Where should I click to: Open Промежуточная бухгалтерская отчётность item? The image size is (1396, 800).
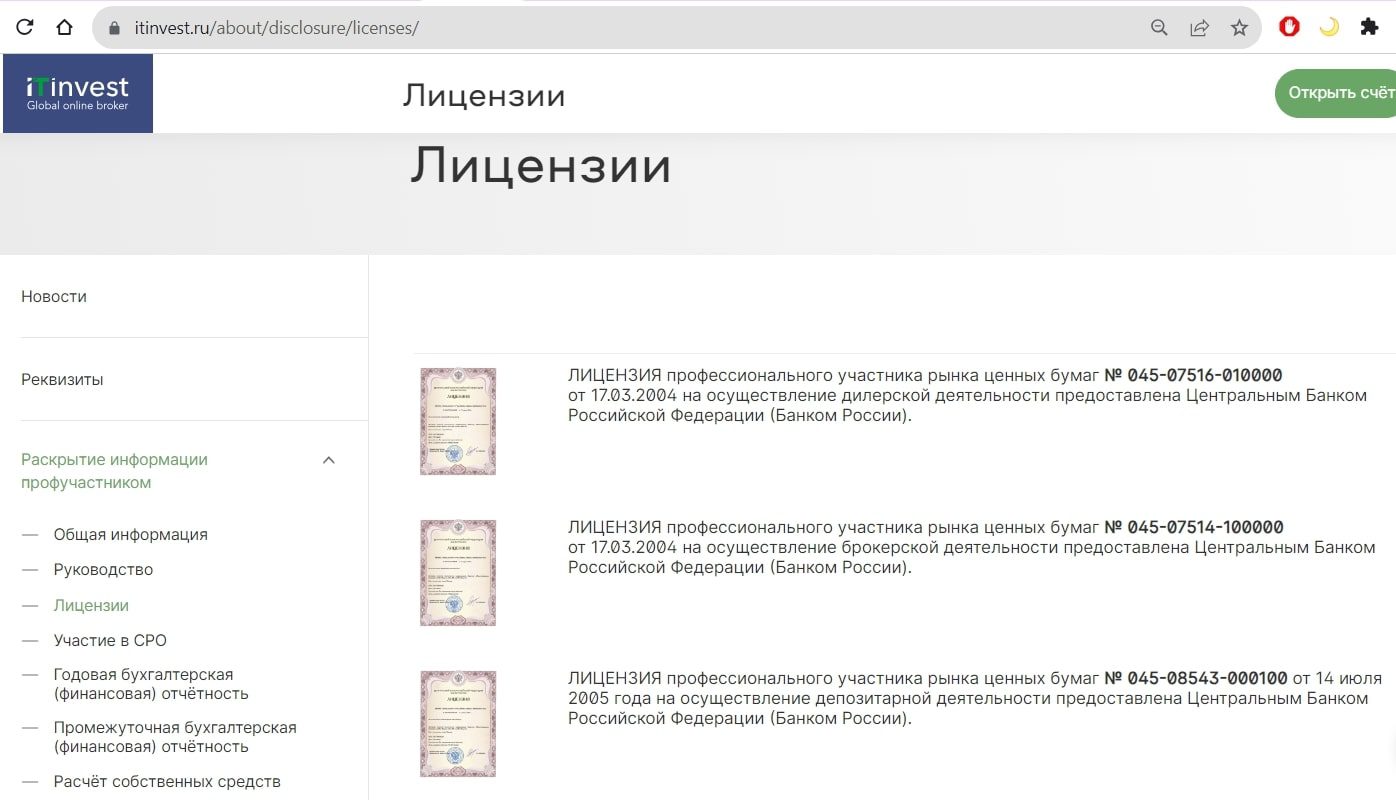(175, 737)
